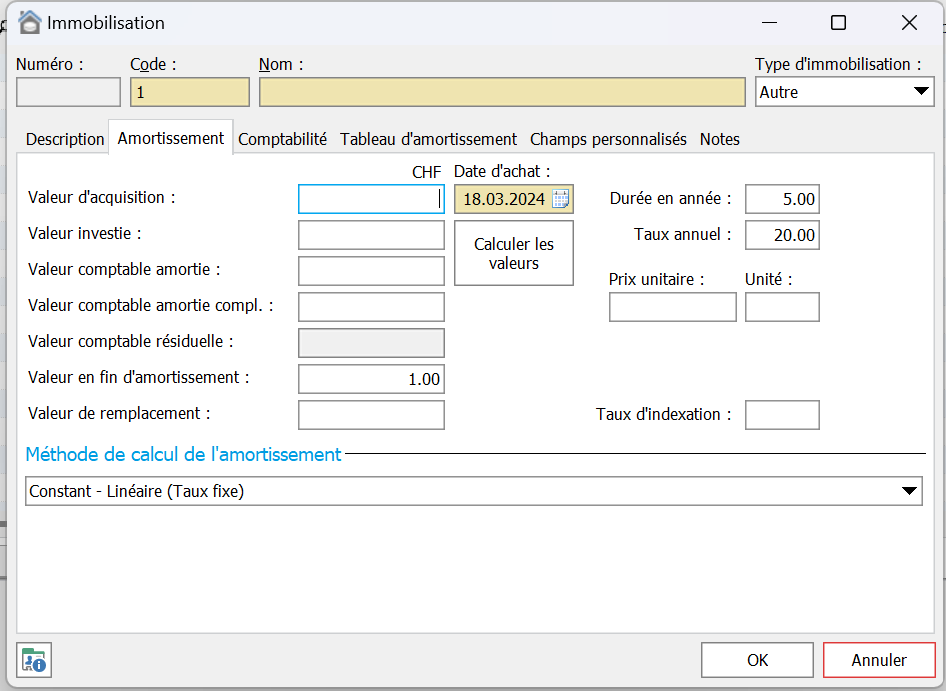946x691 pixels.
Task: Click the Taux d'indexation field
Action: [782, 415]
